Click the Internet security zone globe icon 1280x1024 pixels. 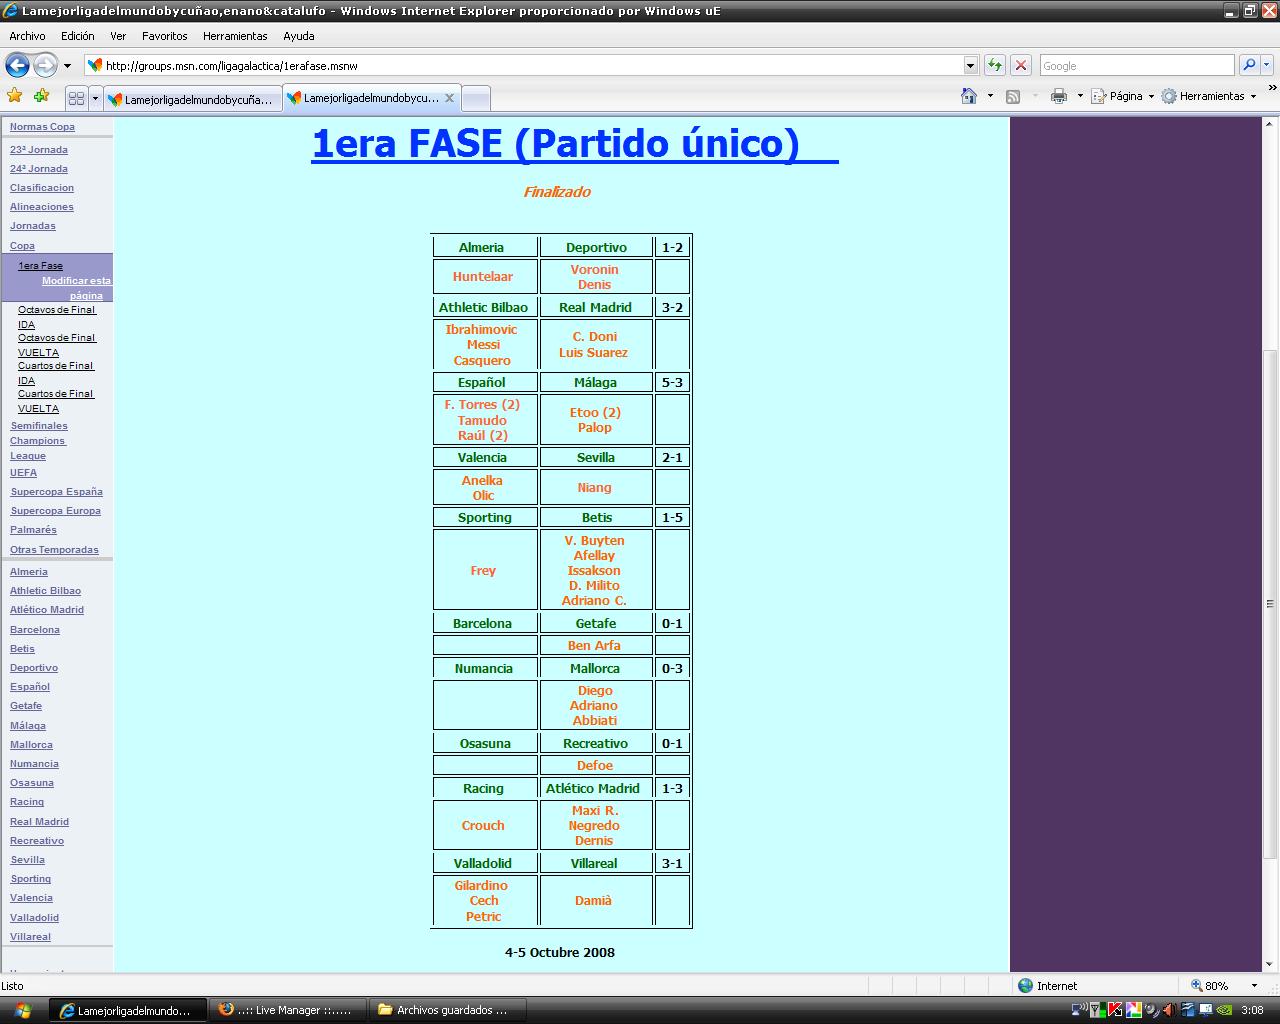1025,985
